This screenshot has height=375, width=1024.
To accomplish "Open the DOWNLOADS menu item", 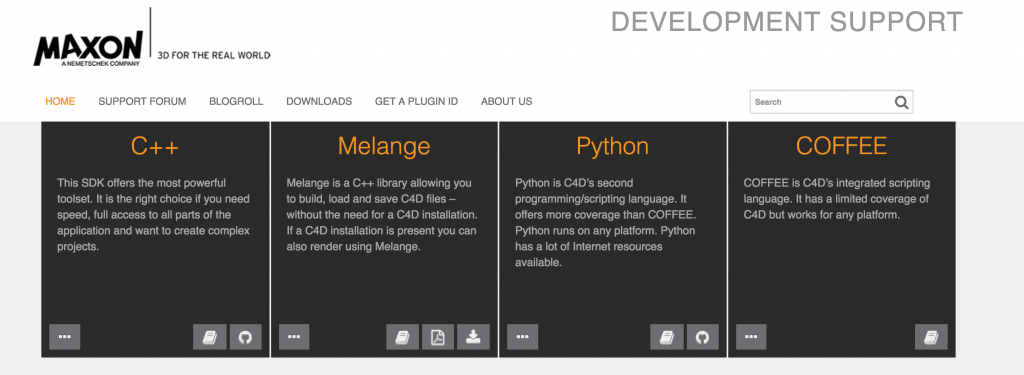I will click(x=319, y=101).
